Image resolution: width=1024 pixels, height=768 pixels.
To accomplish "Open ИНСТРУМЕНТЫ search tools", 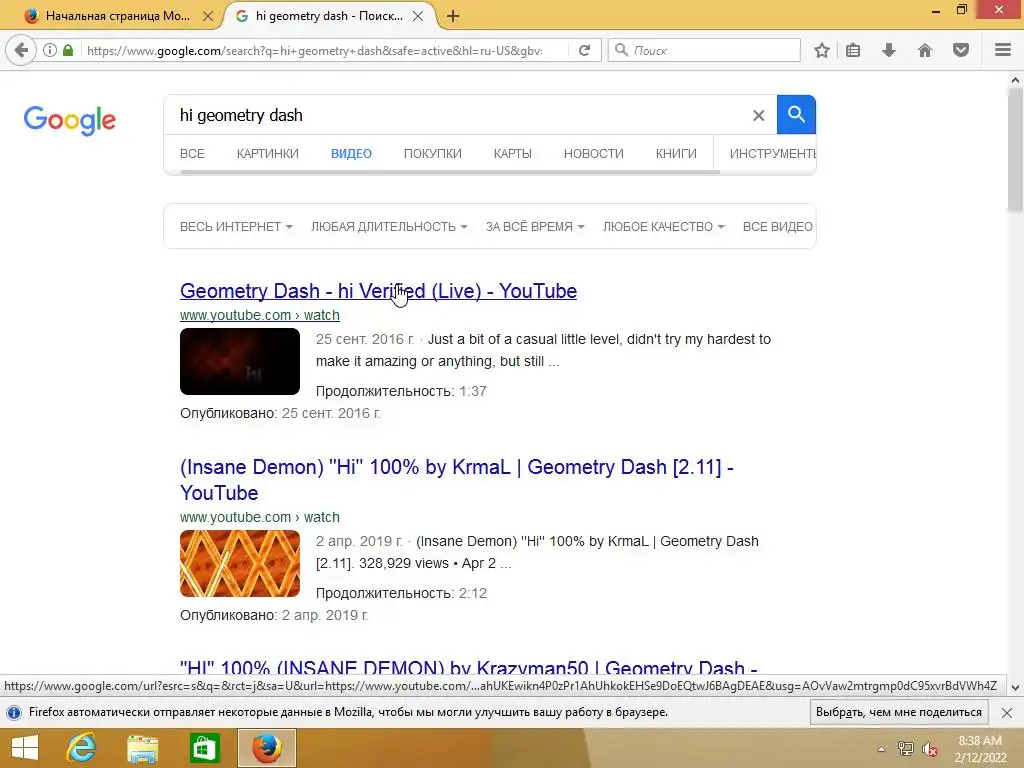I will point(772,153).
